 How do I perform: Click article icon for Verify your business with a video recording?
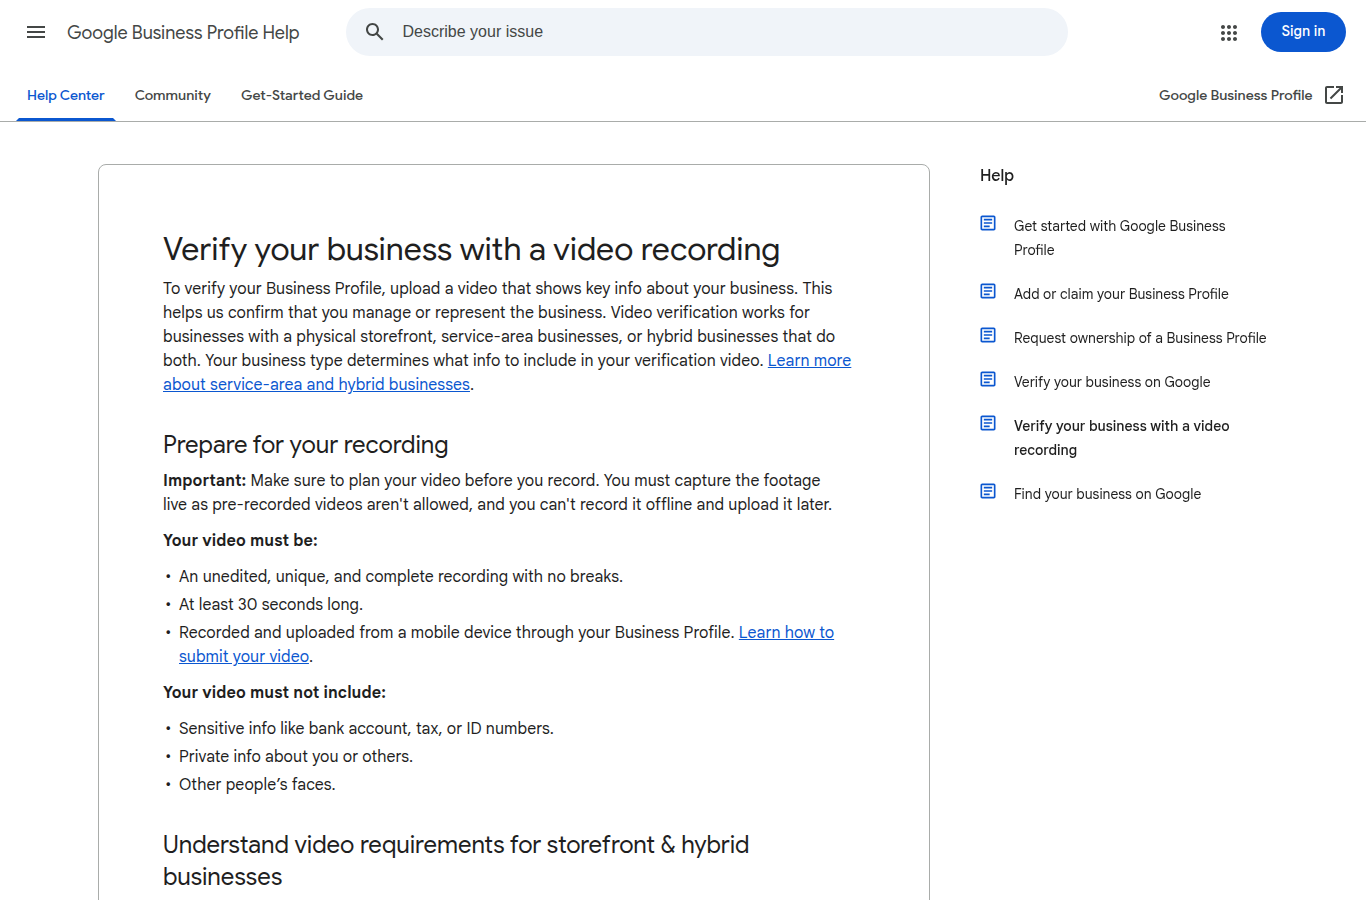pyautogui.click(x=988, y=423)
